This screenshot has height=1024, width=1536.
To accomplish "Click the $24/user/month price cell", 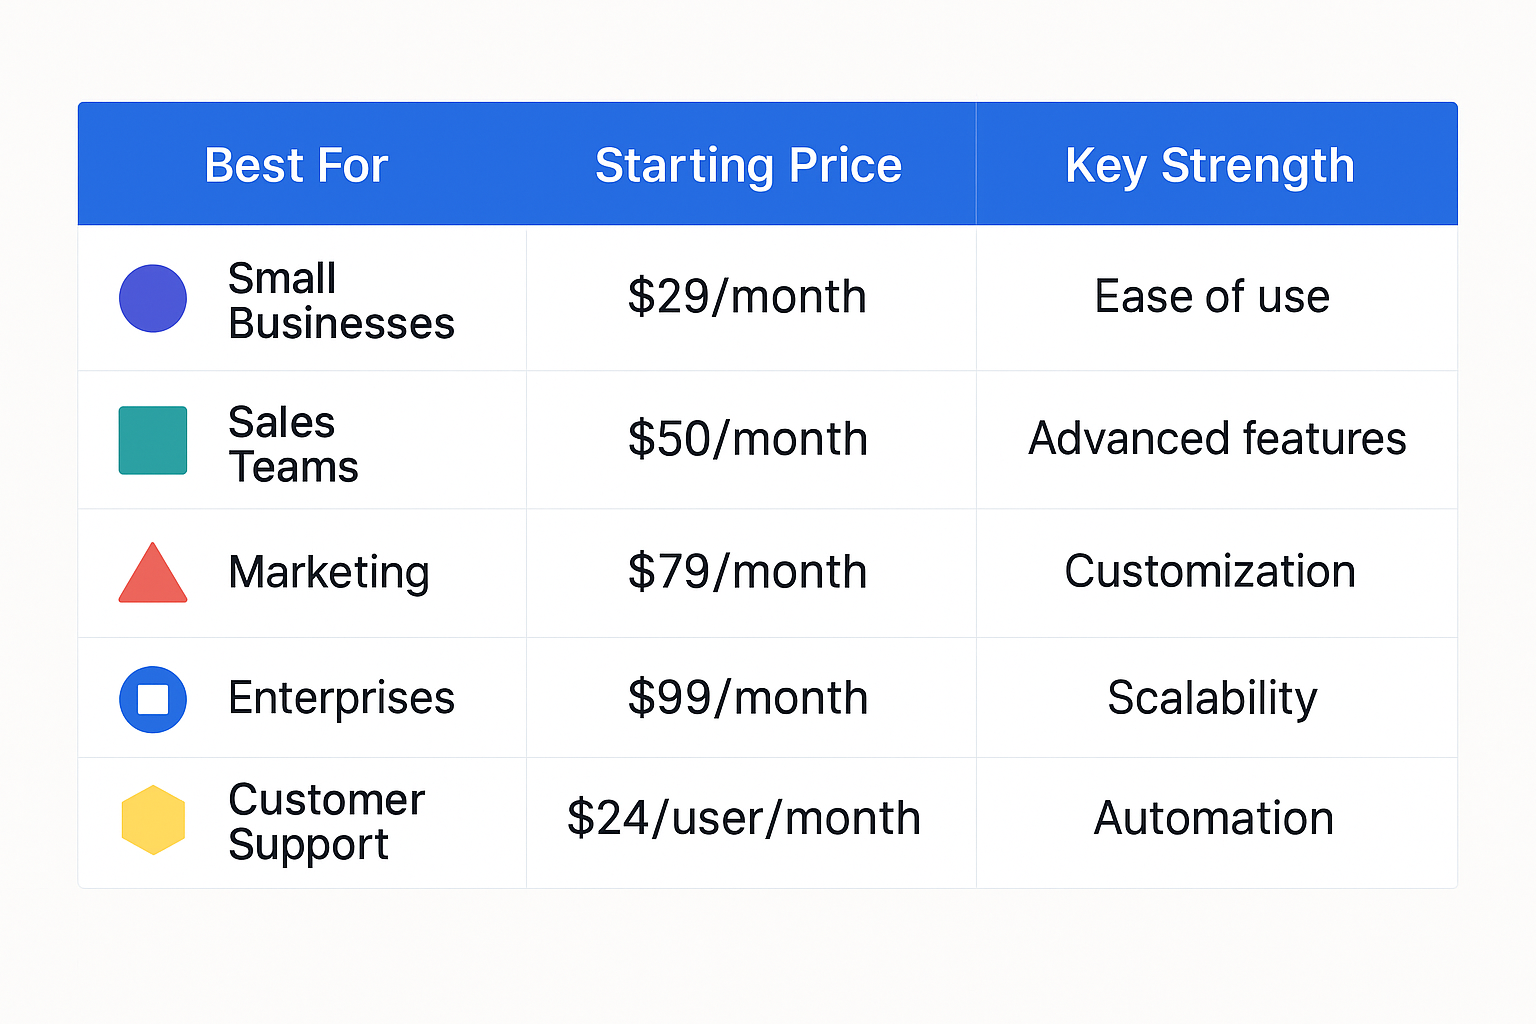I will tap(744, 818).
